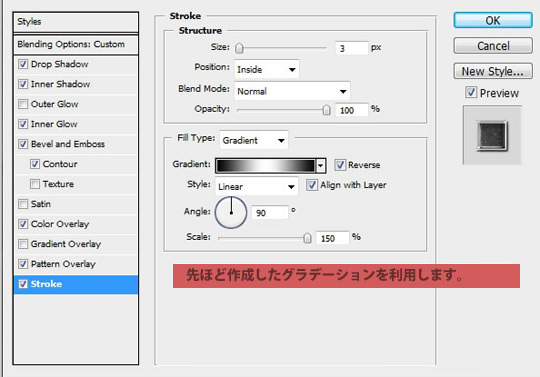Viewport: 540px width, 377px height.
Task: Select the Texture sub-effect label
Action: (58, 184)
